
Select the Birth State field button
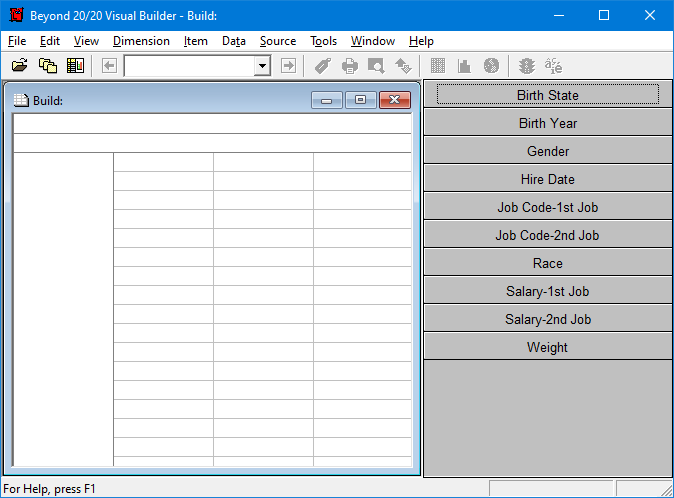(x=548, y=94)
